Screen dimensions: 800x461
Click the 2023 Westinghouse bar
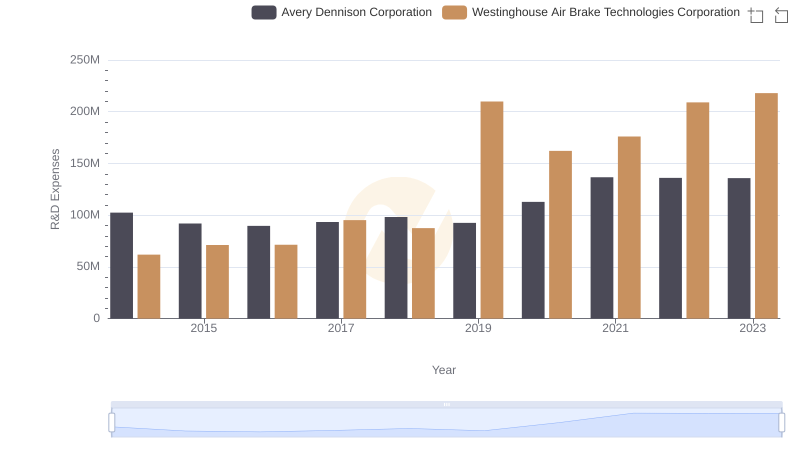coord(766,206)
